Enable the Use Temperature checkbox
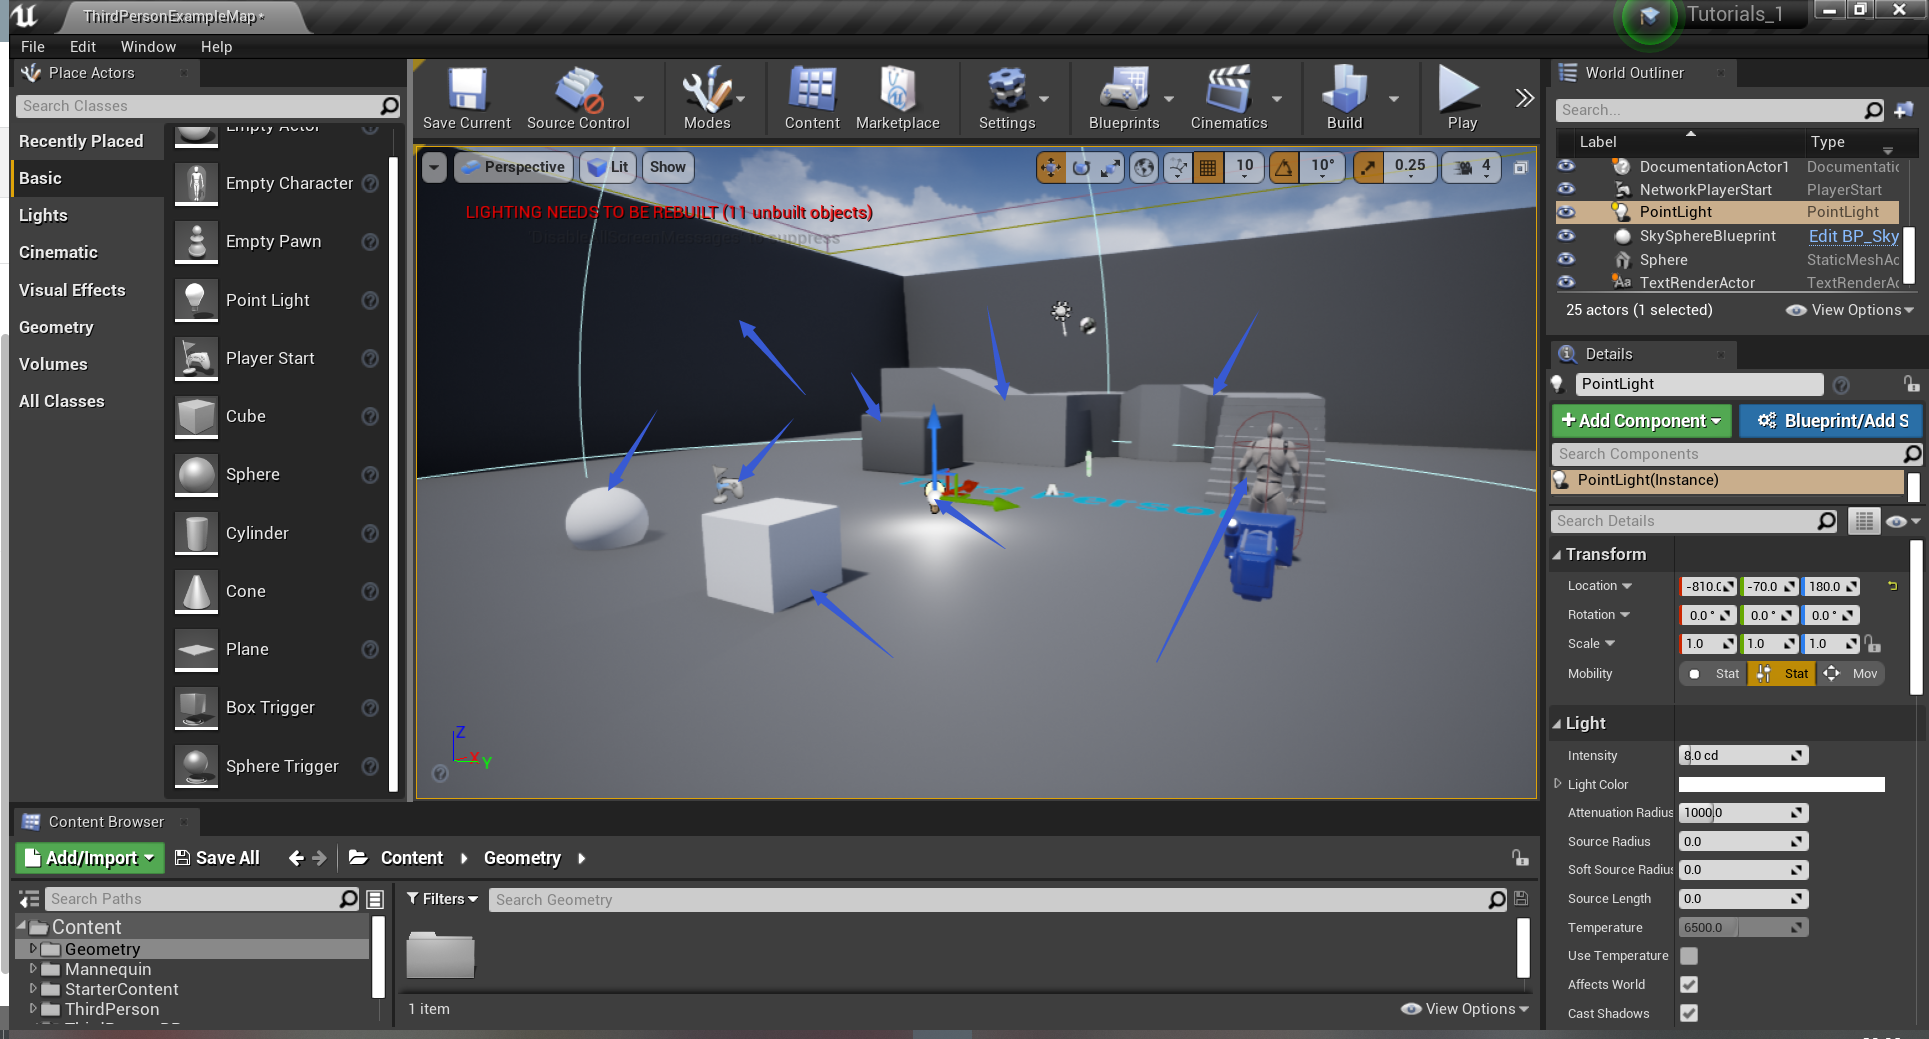This screenshot has height=1039, width=1929. 1689,956
